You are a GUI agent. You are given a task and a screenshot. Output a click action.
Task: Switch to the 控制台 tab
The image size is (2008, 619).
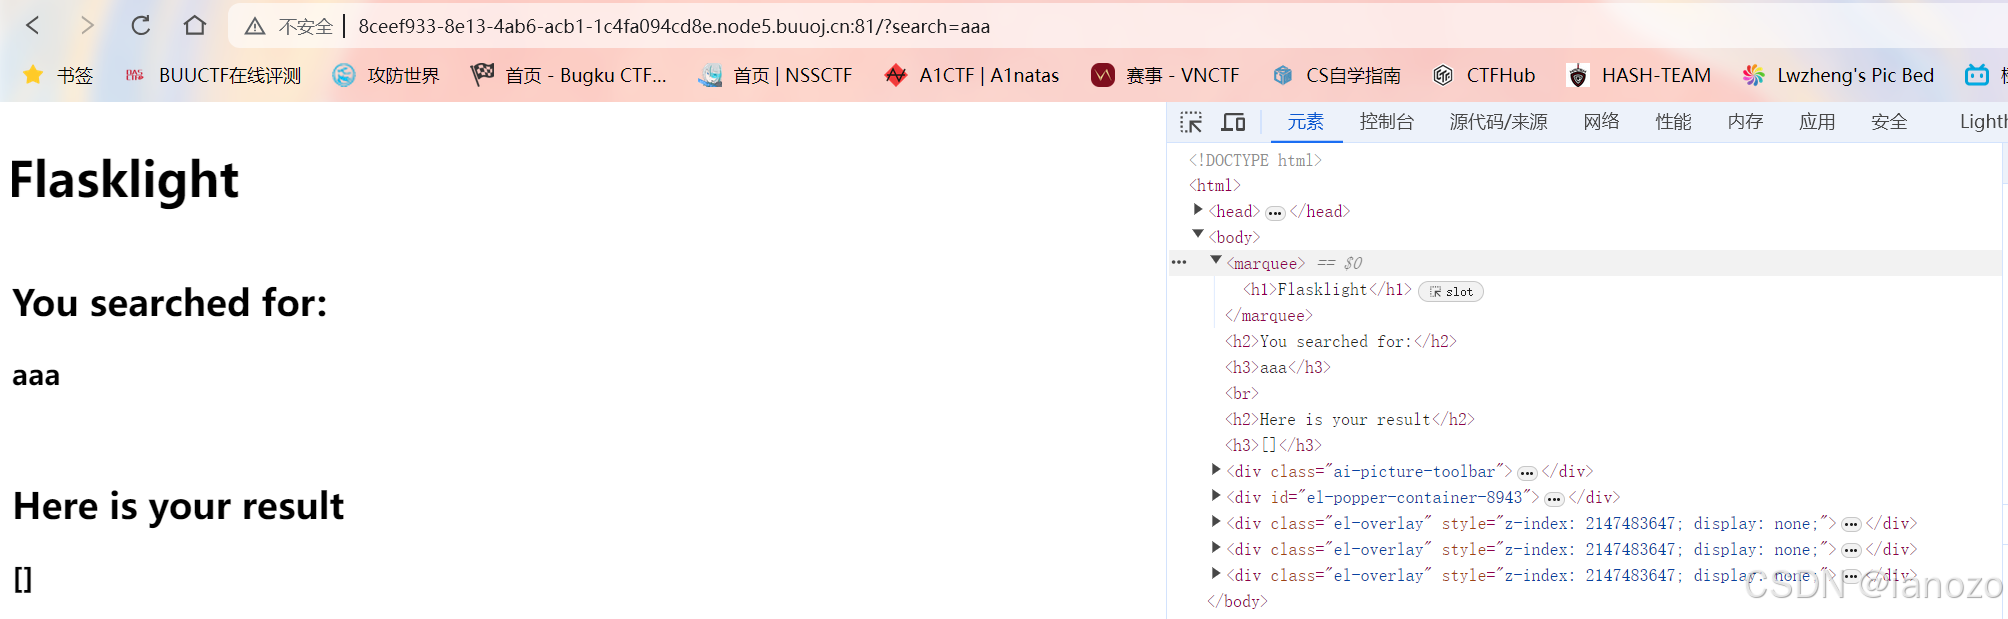tap(1386, 122)
